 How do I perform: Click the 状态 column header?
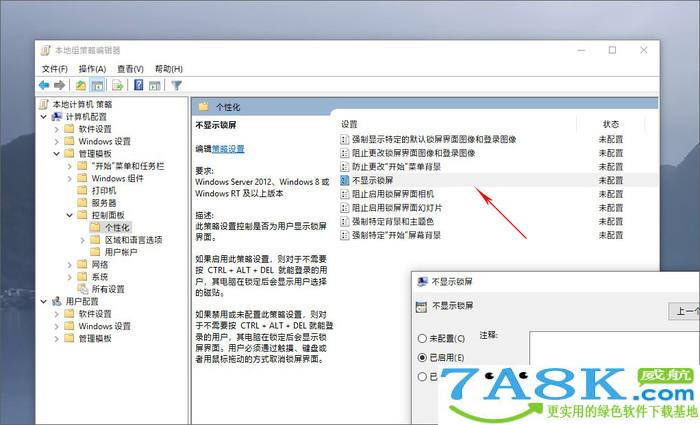coord(611,124)
